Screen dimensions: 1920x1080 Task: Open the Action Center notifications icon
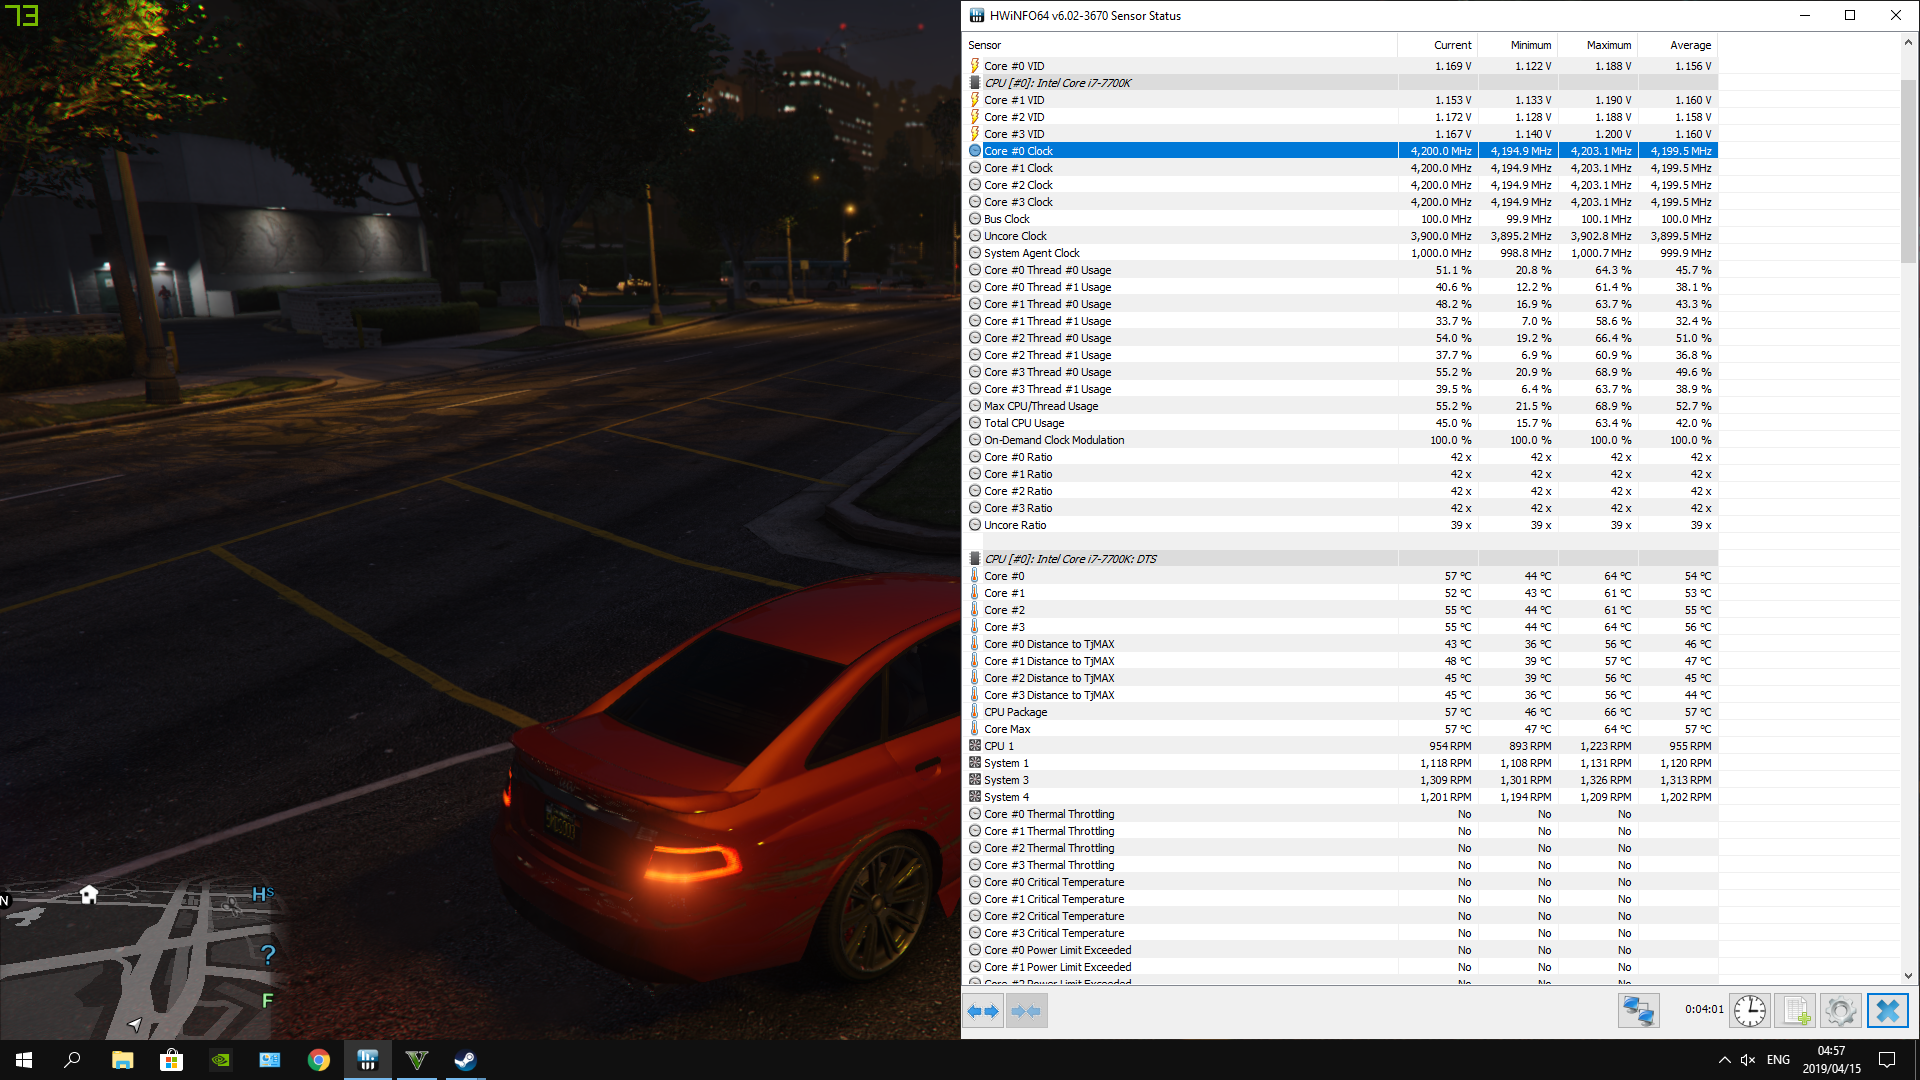click(x=1887, y=1060)
